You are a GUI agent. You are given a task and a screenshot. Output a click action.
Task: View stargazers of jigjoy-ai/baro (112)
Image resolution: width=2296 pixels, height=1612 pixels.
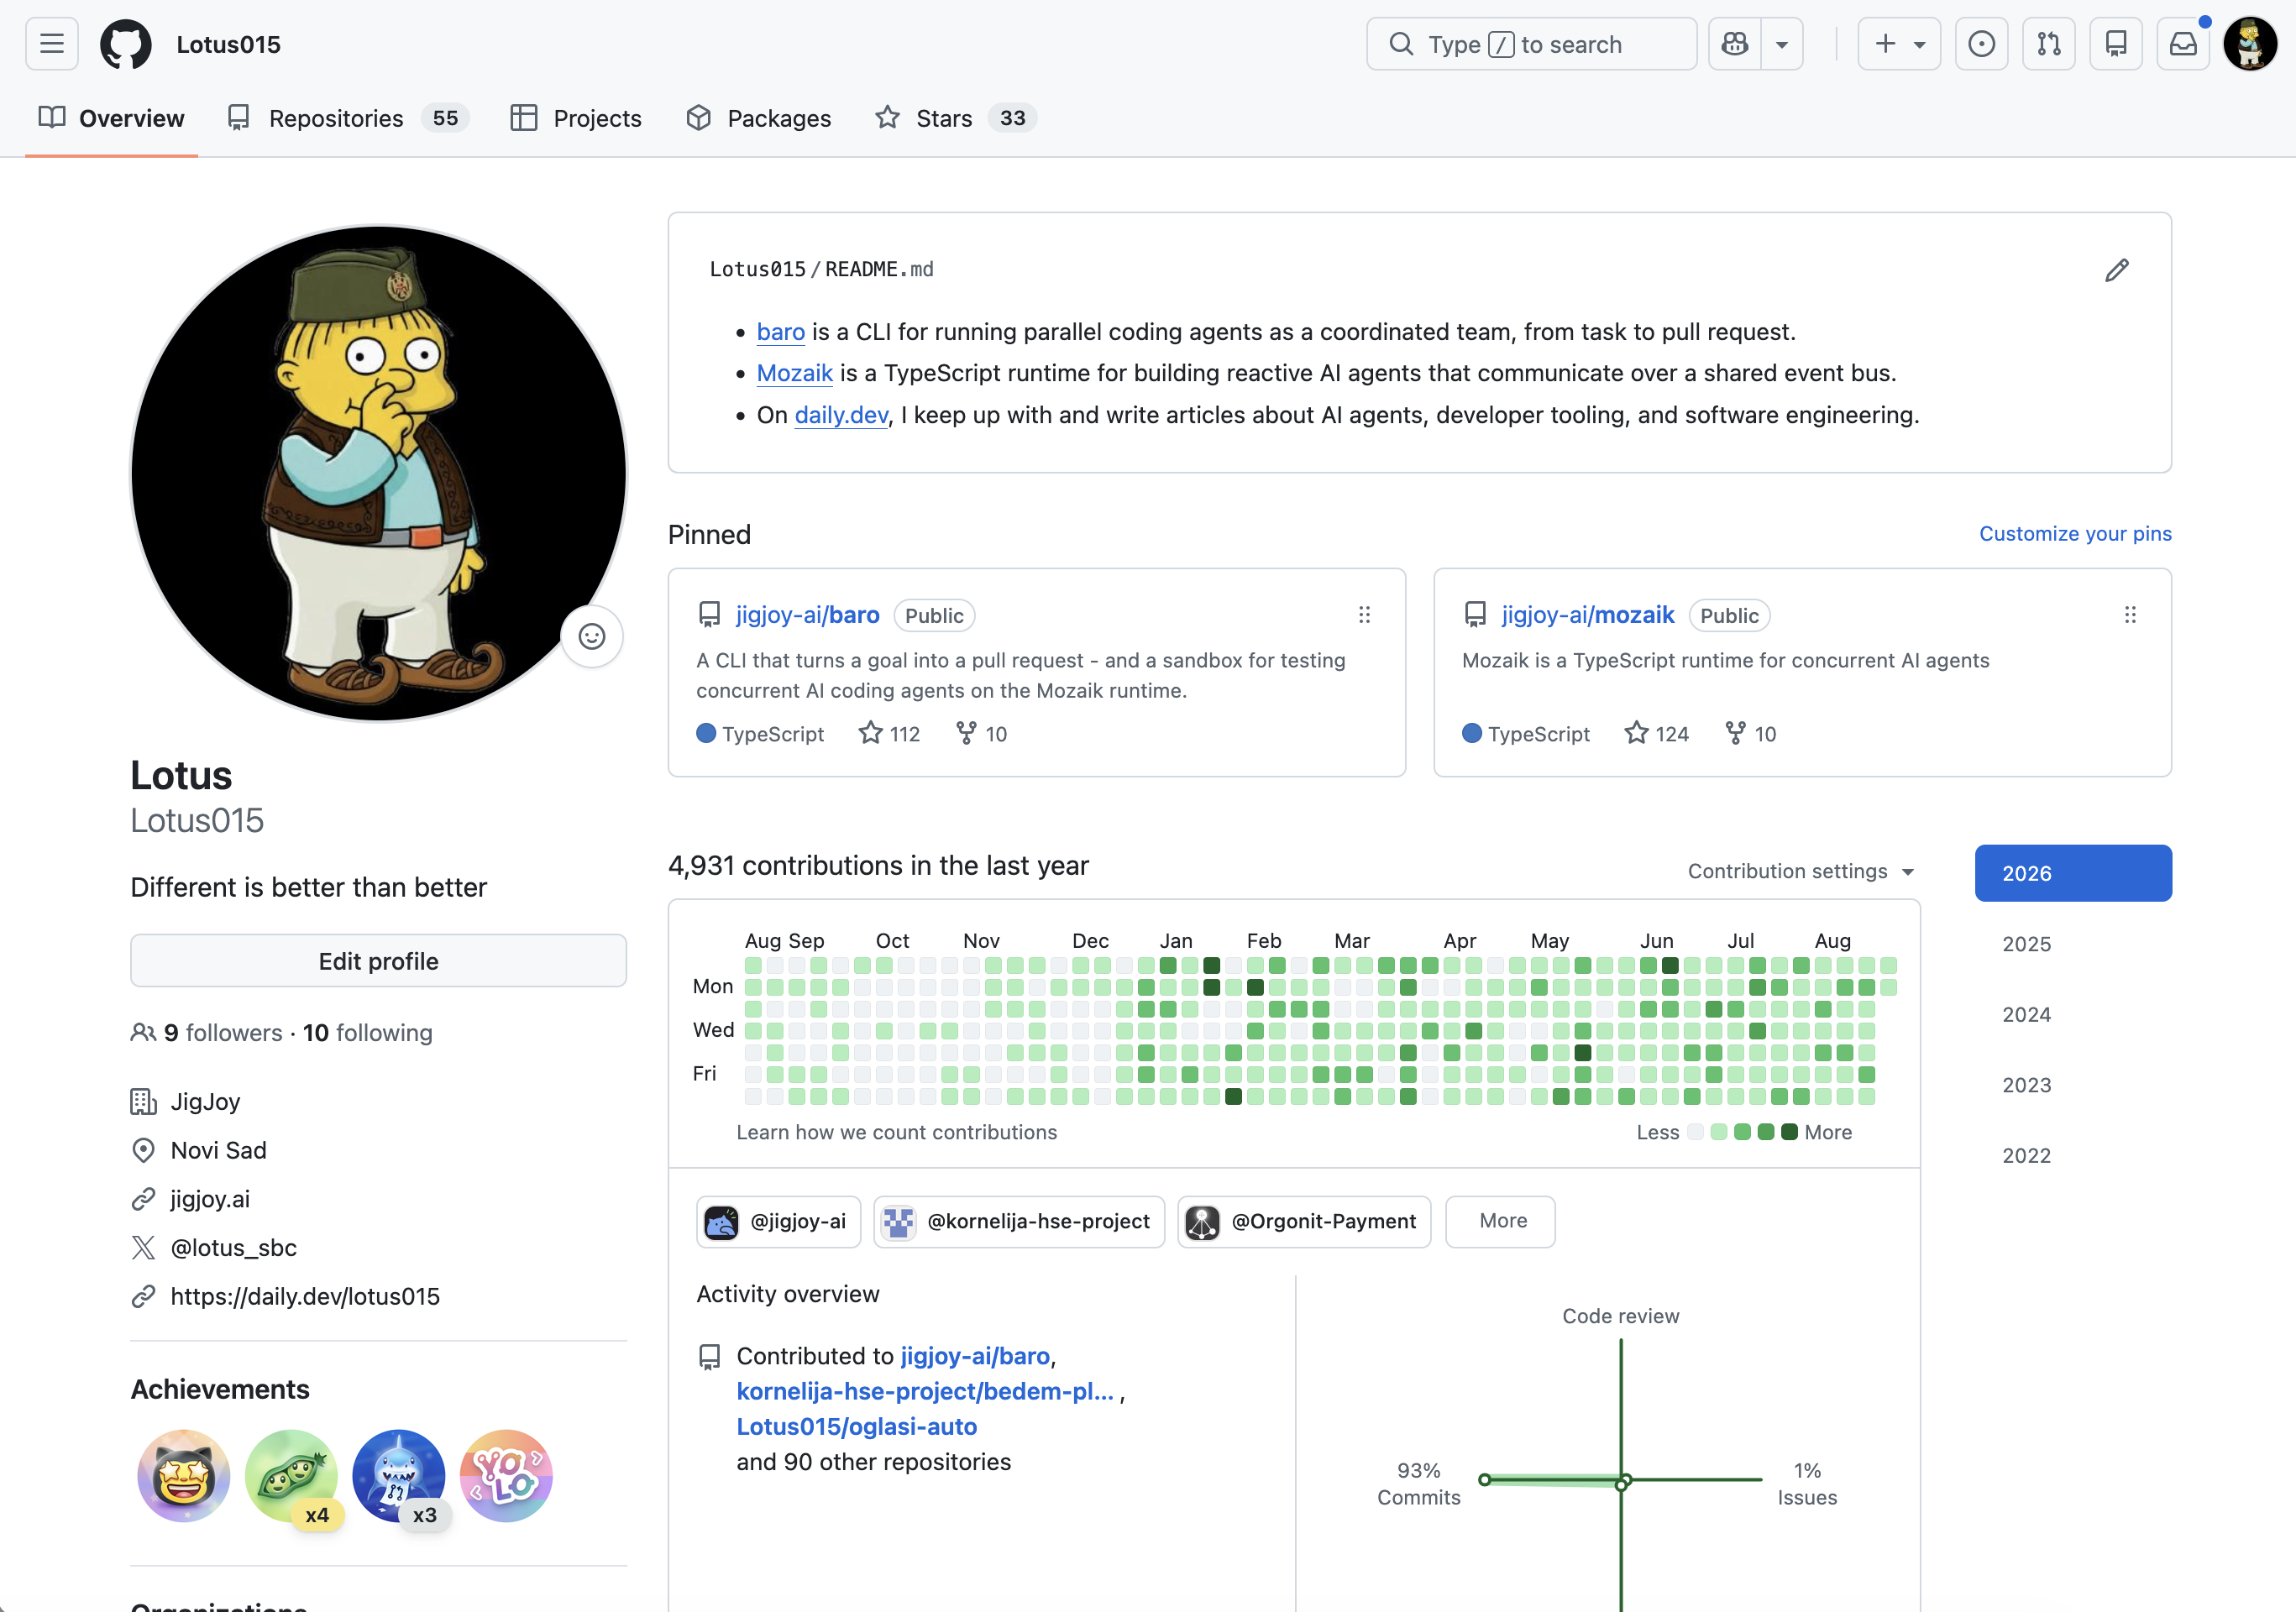pyautogui.click(x=889, y=734)
